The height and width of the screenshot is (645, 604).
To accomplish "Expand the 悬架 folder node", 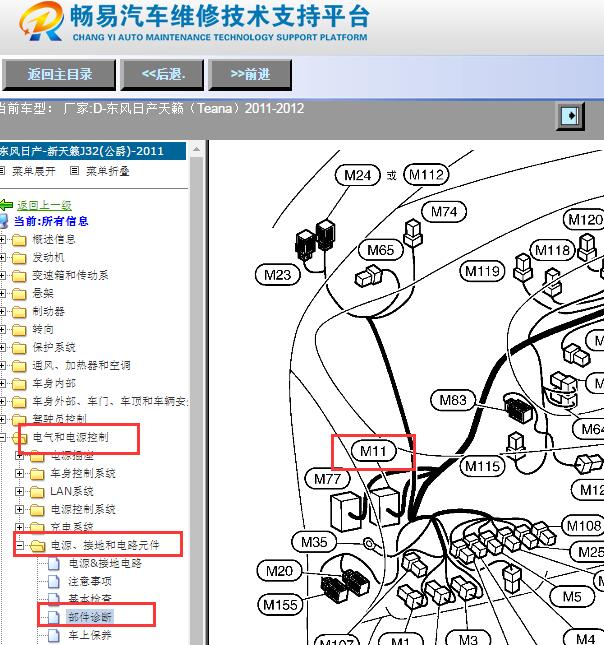I will 2,293.
